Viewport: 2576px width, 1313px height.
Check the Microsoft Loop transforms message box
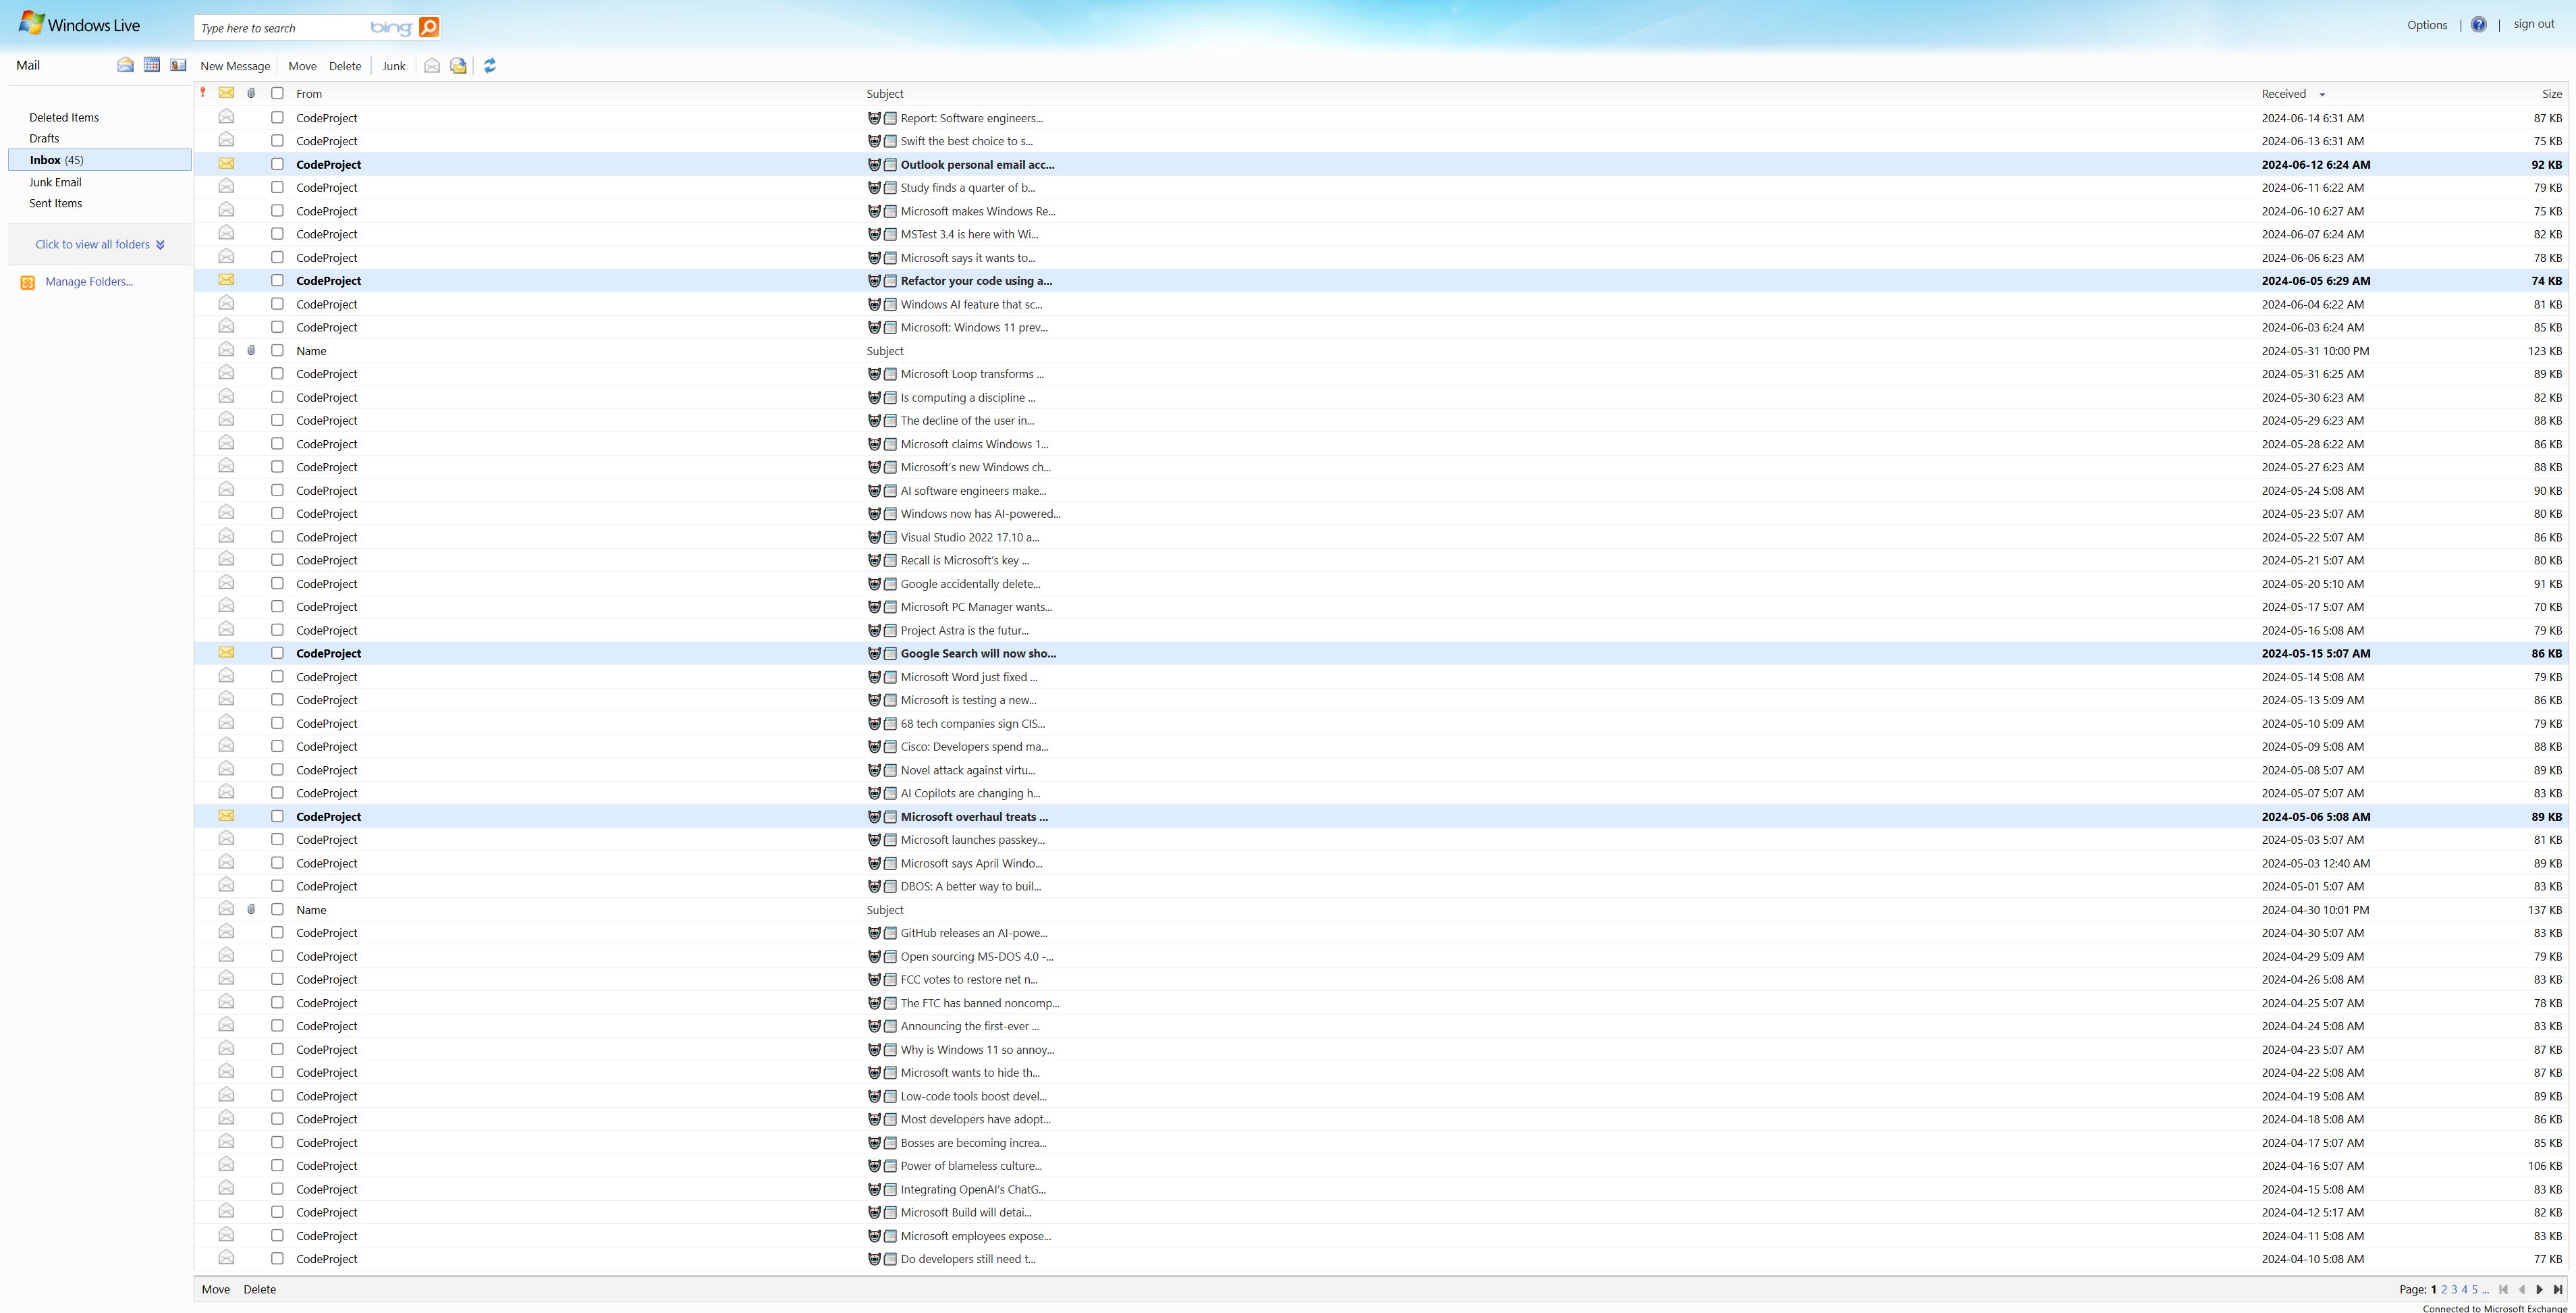277,373
